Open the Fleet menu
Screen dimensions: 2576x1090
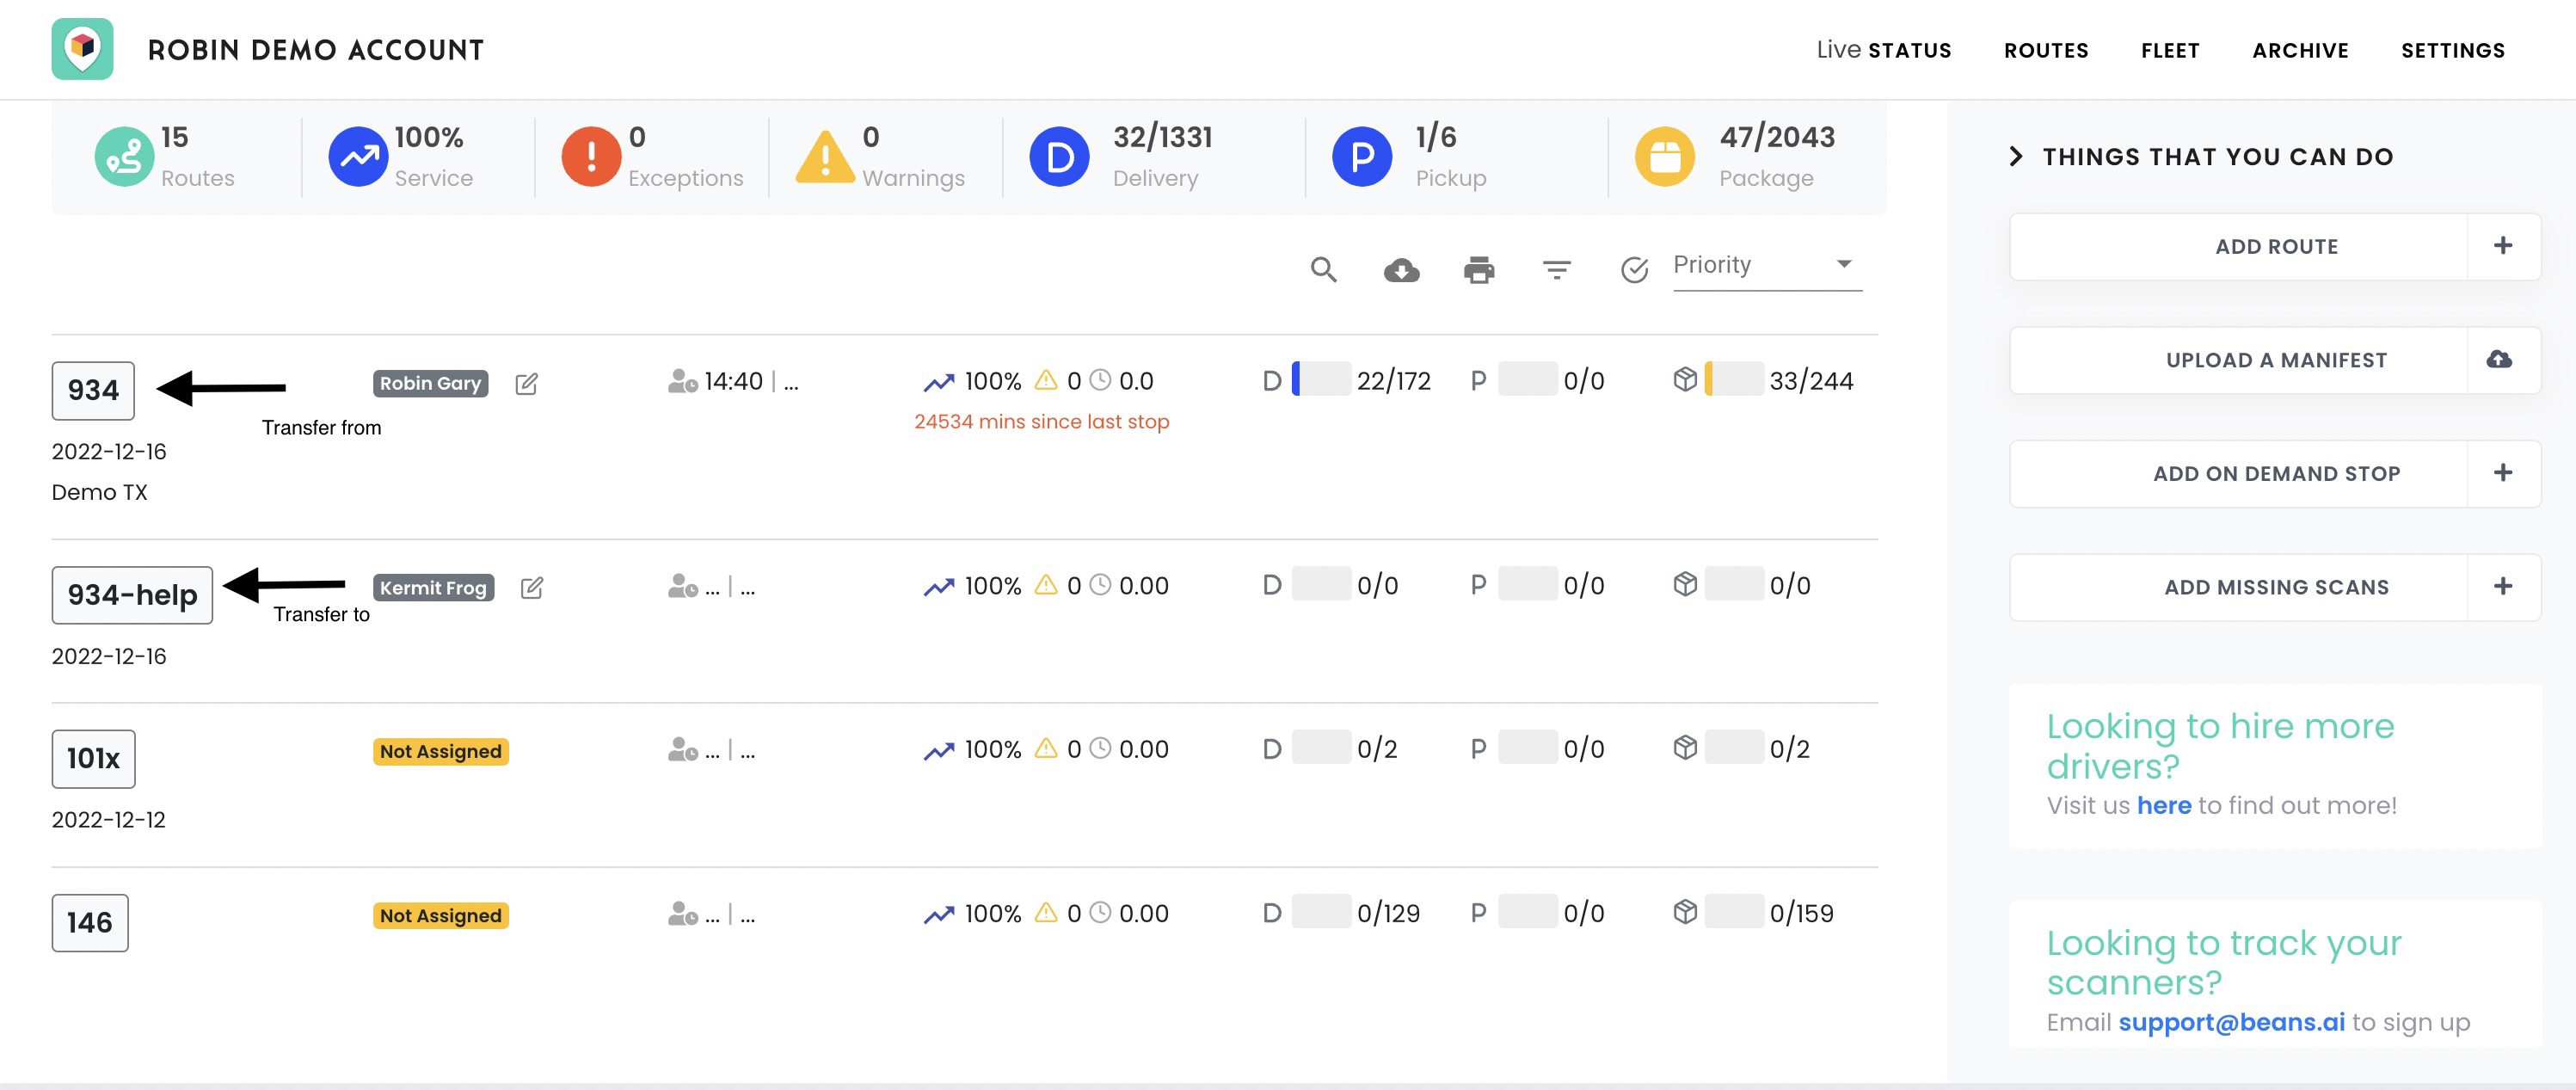(x=2169, y=51)
